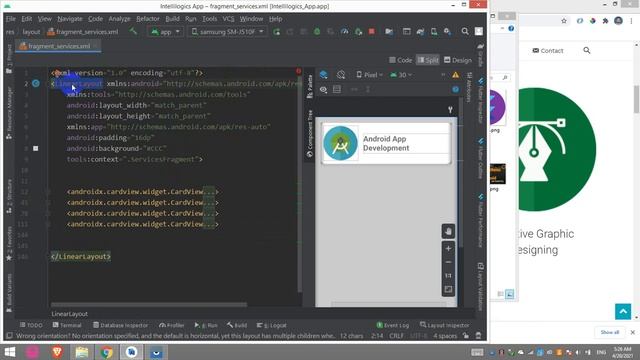Sync Project with Gradle Files icon
The height and width of the screenshot is (360, 640).
pos(420,31)
